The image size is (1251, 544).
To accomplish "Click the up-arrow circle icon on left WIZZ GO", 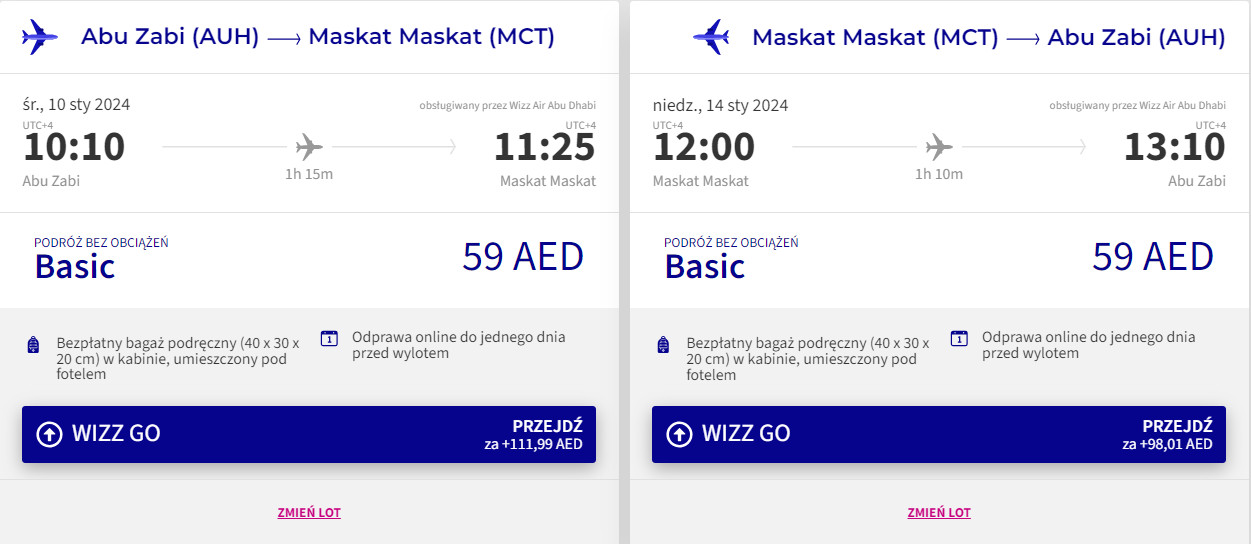I will click(49, 434).
